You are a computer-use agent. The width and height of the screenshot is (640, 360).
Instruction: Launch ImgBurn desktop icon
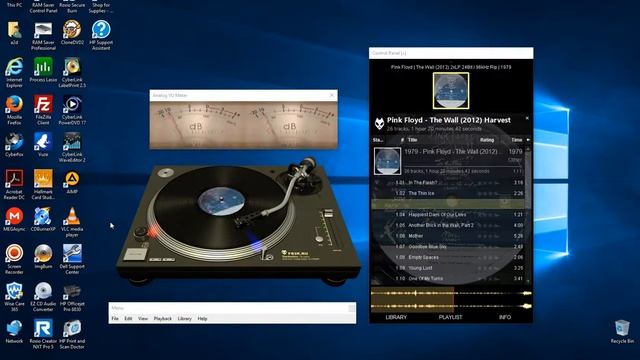pos(43,257)
